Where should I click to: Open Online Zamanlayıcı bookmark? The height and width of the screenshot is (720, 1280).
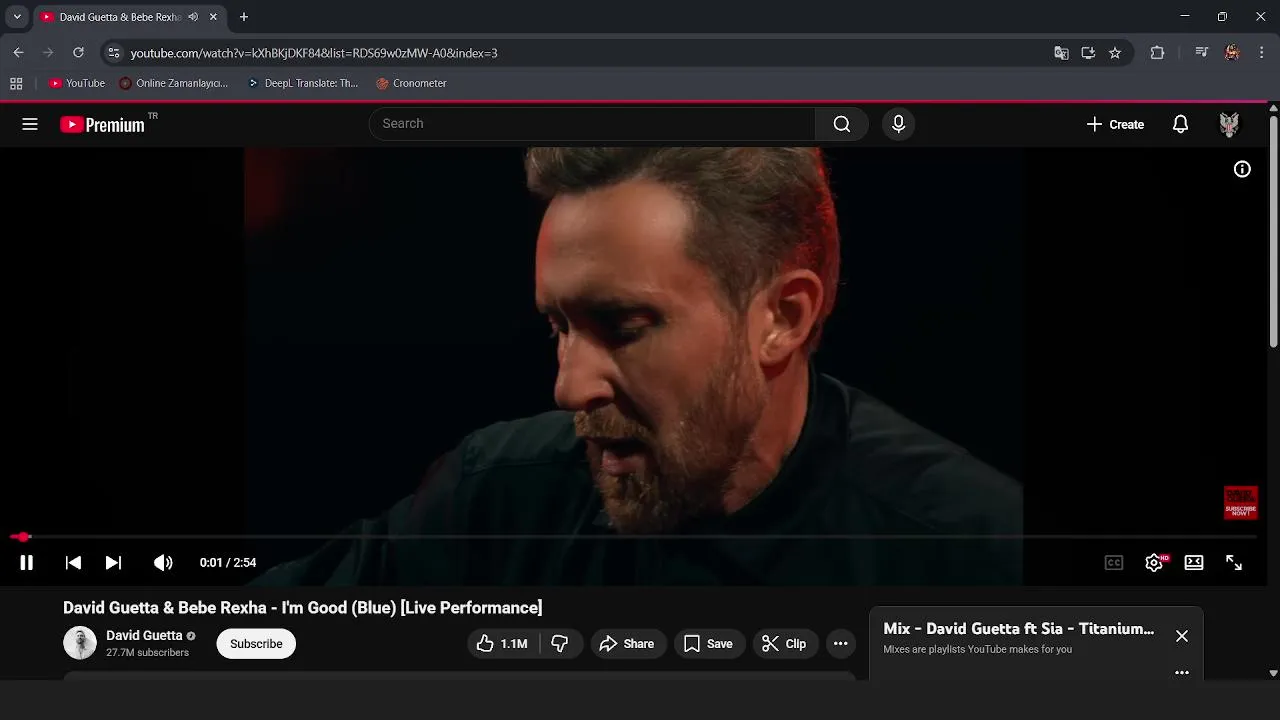pos(174,83)
